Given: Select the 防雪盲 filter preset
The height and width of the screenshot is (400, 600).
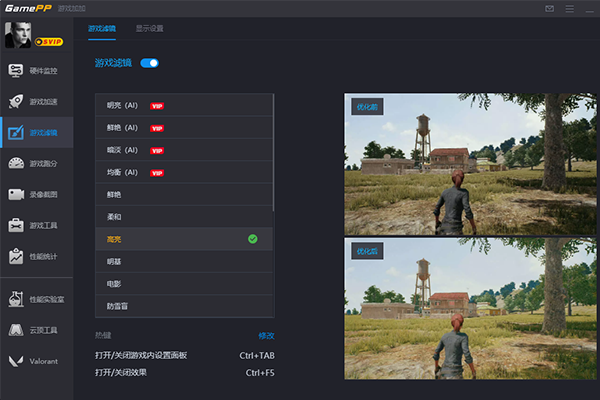Looking at the screenshot, I should [184, 306].
